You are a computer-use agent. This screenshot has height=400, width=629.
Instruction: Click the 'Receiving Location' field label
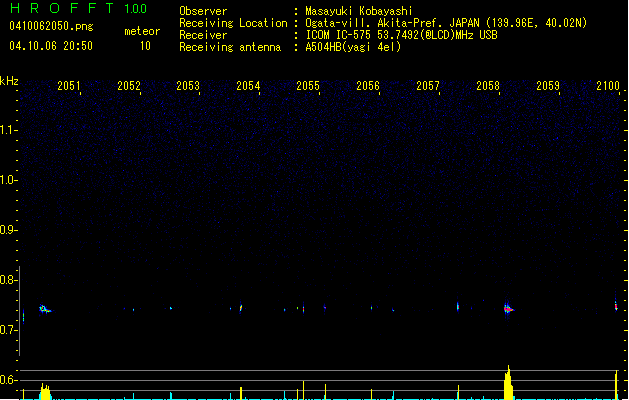[x=233, y=23]
